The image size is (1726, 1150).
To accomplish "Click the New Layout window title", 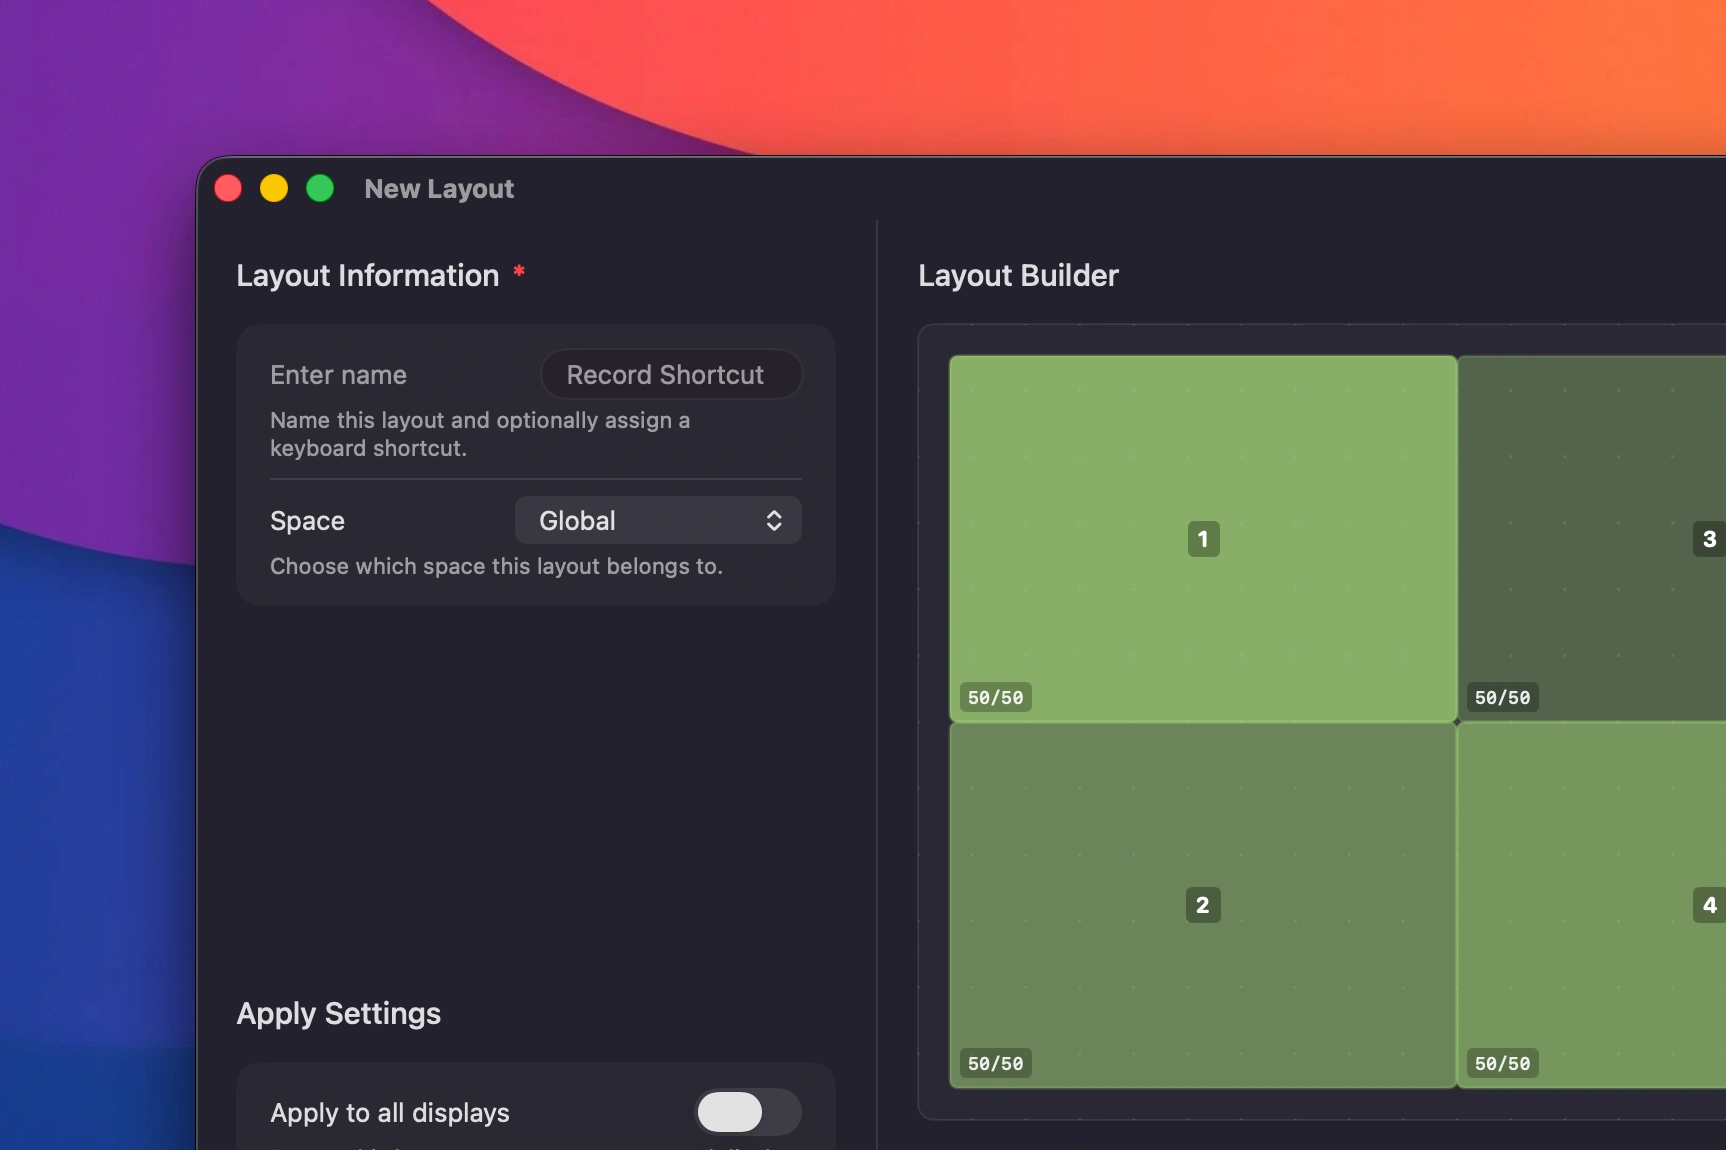I will 439,189.
